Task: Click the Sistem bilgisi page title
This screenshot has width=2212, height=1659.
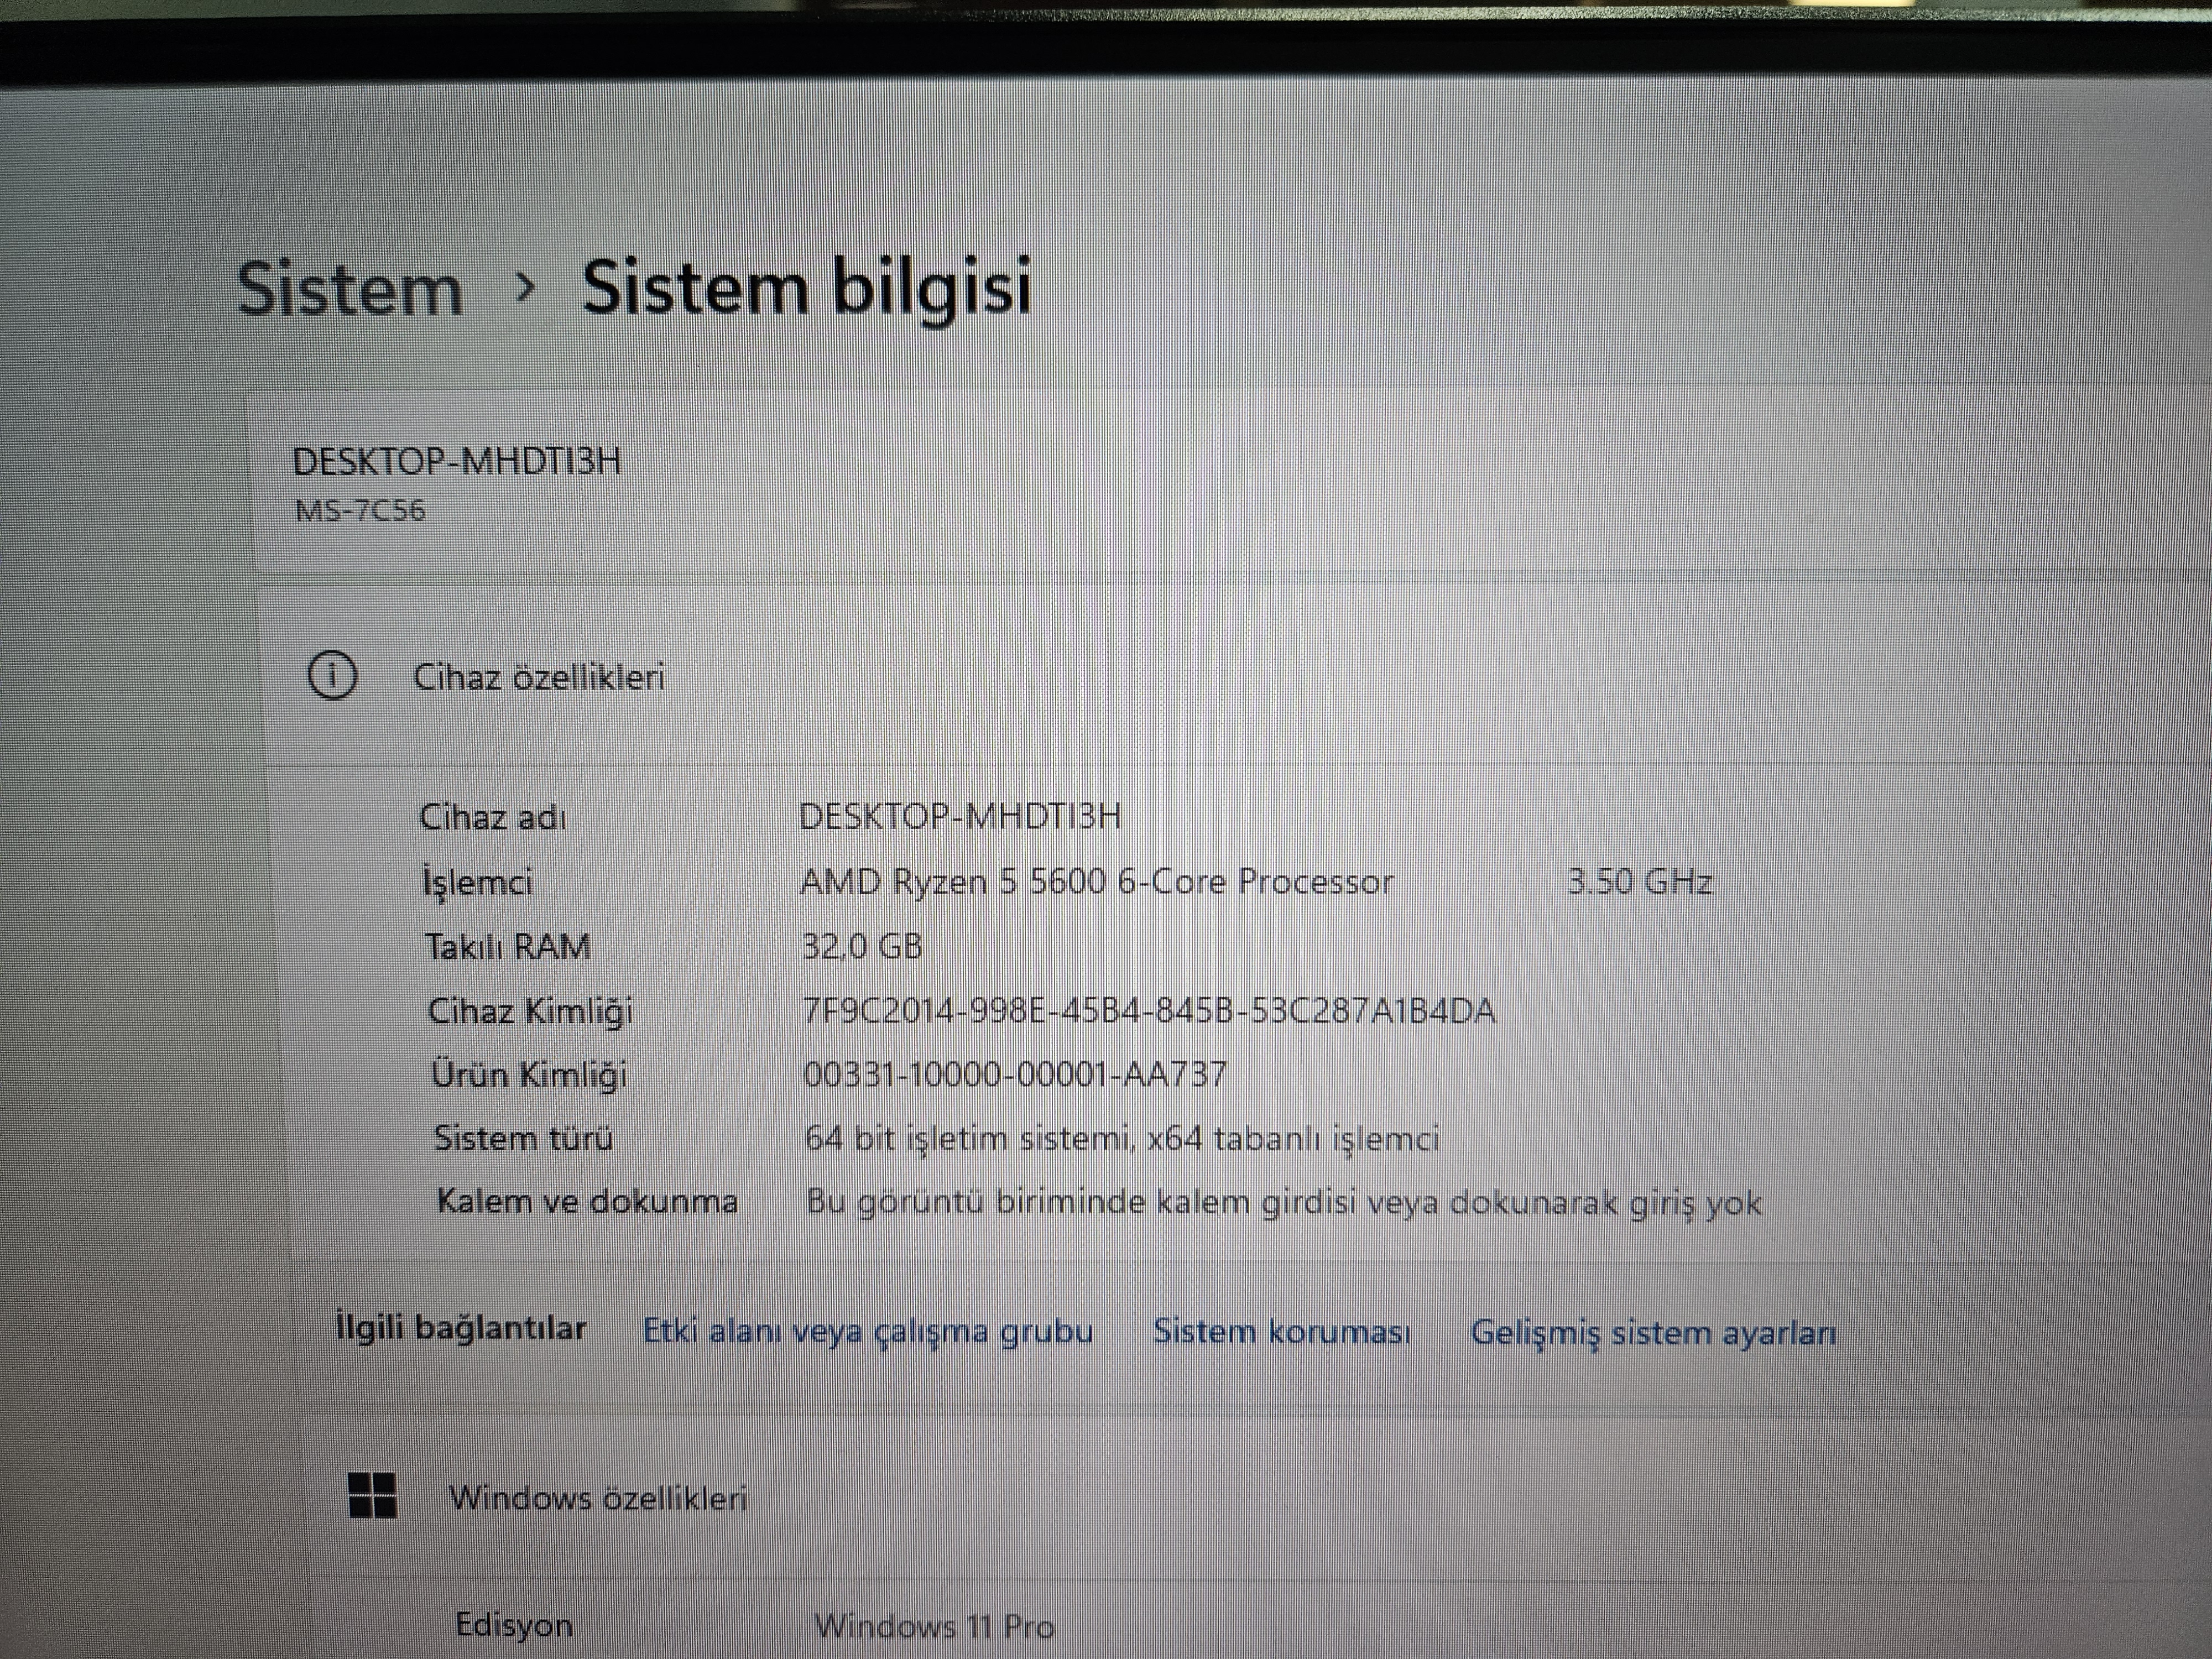Action: point(806,288)
